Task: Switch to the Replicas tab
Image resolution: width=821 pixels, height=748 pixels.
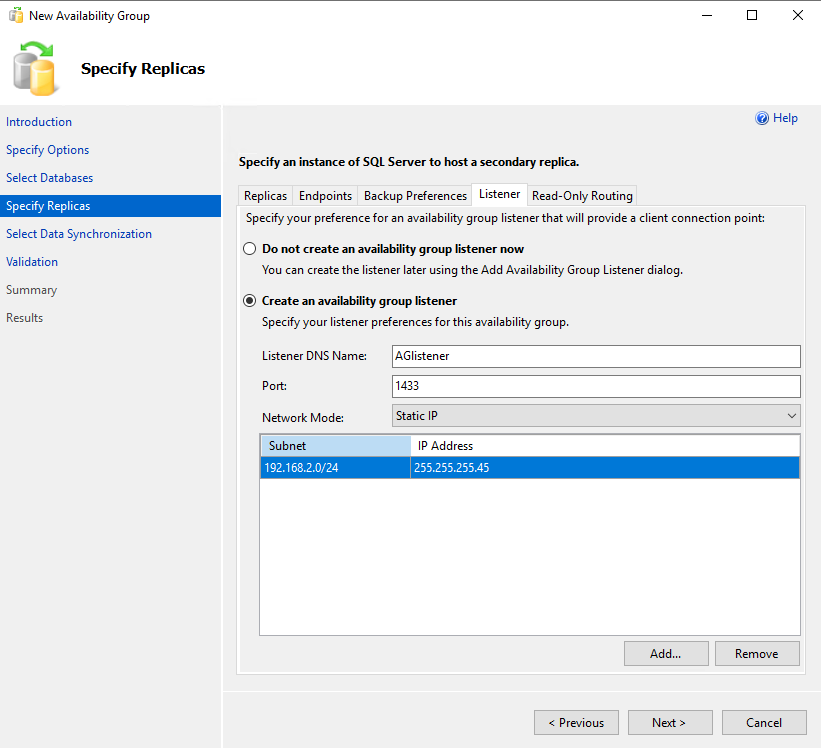Action: click(265, 196)
